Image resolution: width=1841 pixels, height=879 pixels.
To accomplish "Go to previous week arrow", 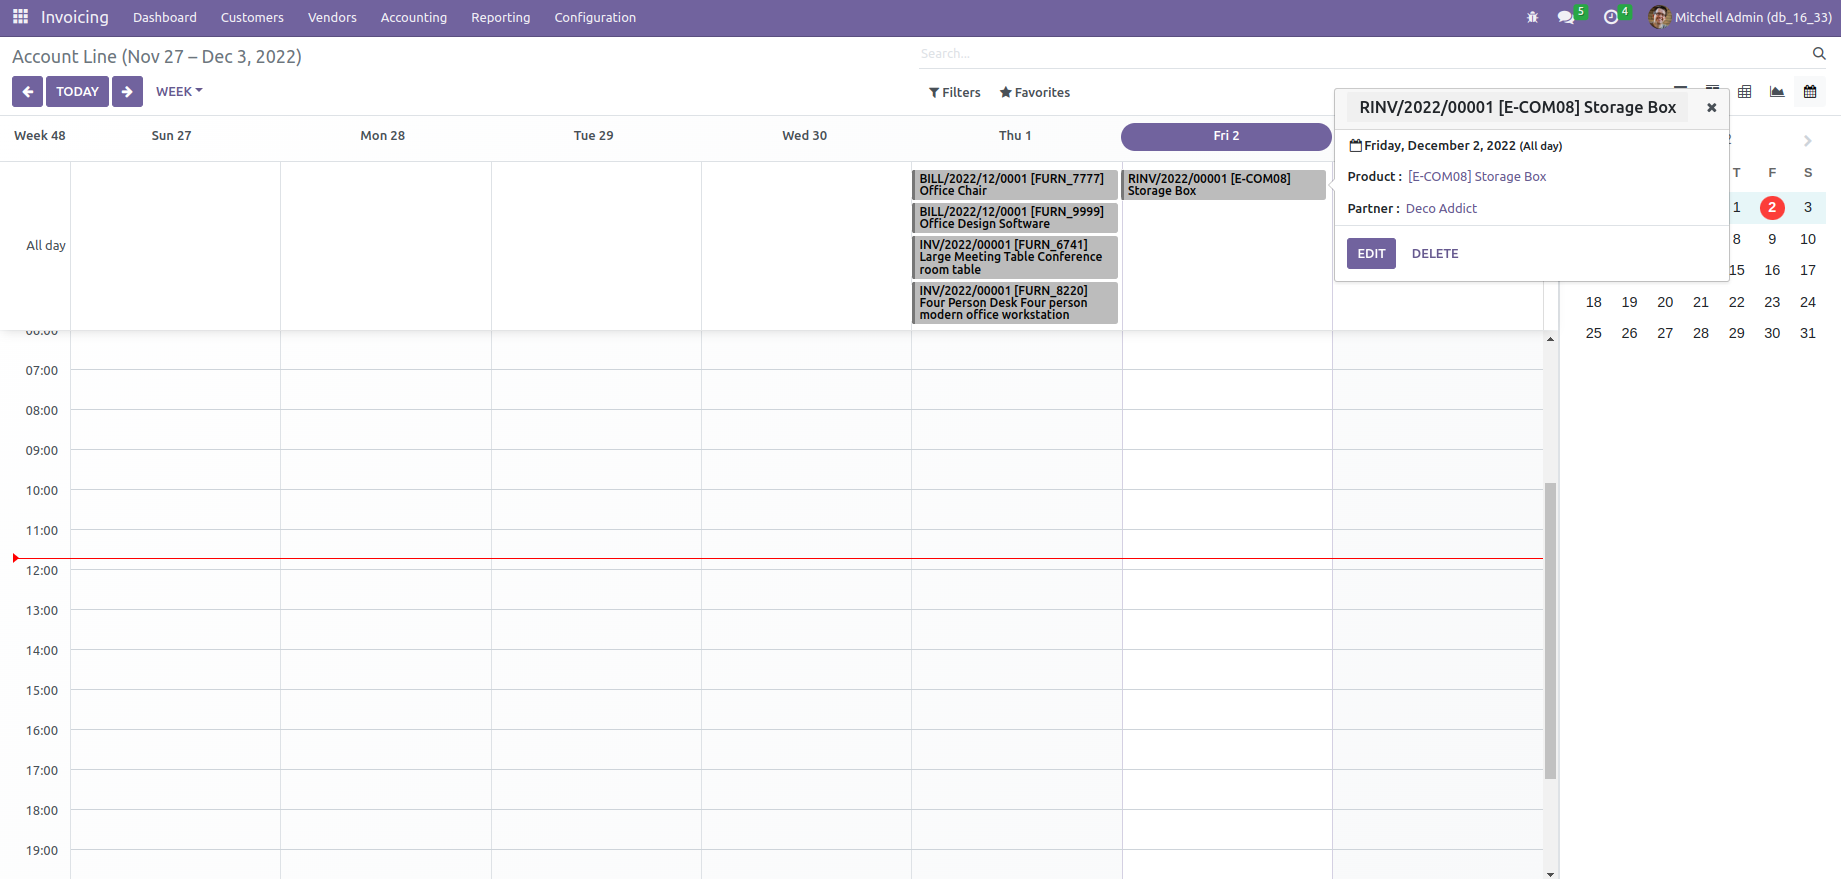I will point(27,91).
